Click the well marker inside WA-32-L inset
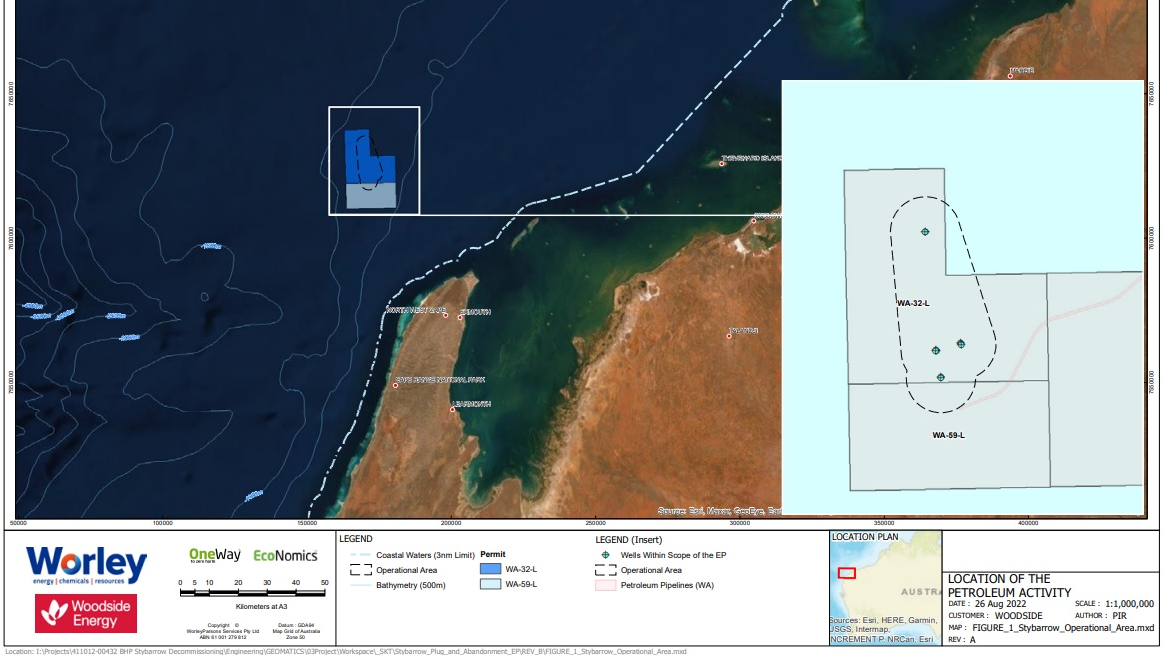This screenshot has height=655, width=1164. (x=925, y=231)
